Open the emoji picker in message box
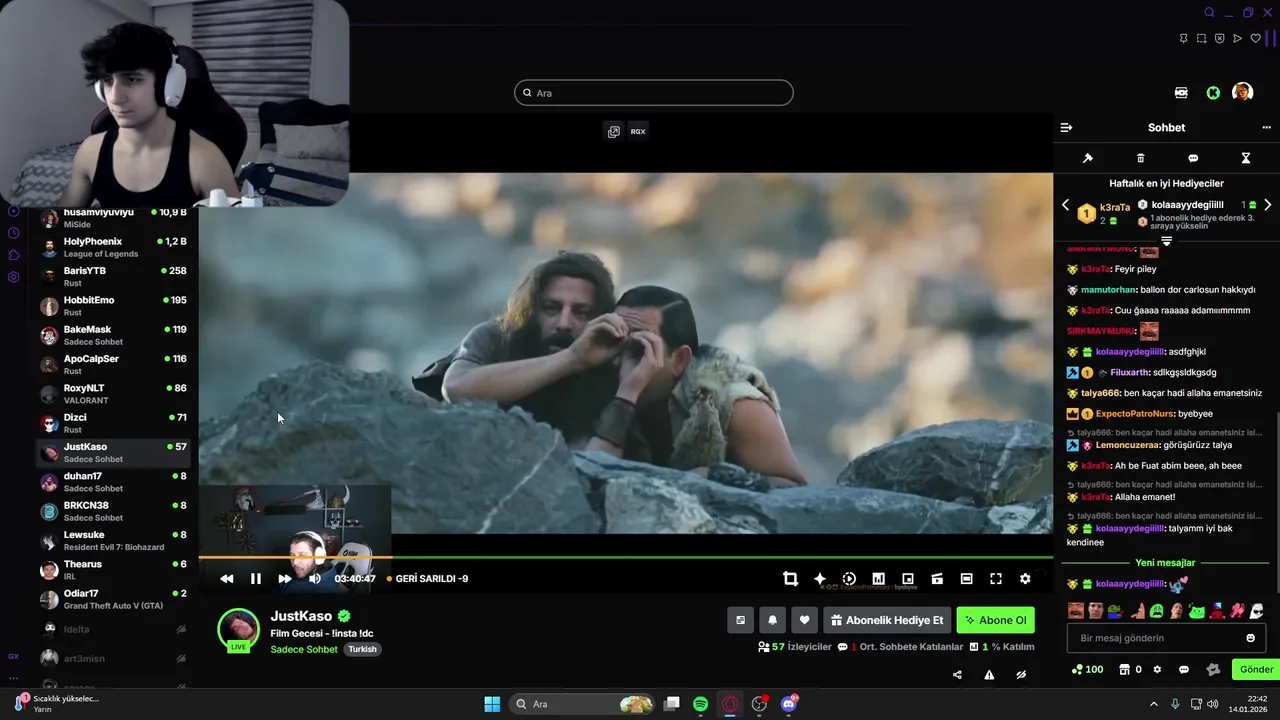 [1250, 638]
